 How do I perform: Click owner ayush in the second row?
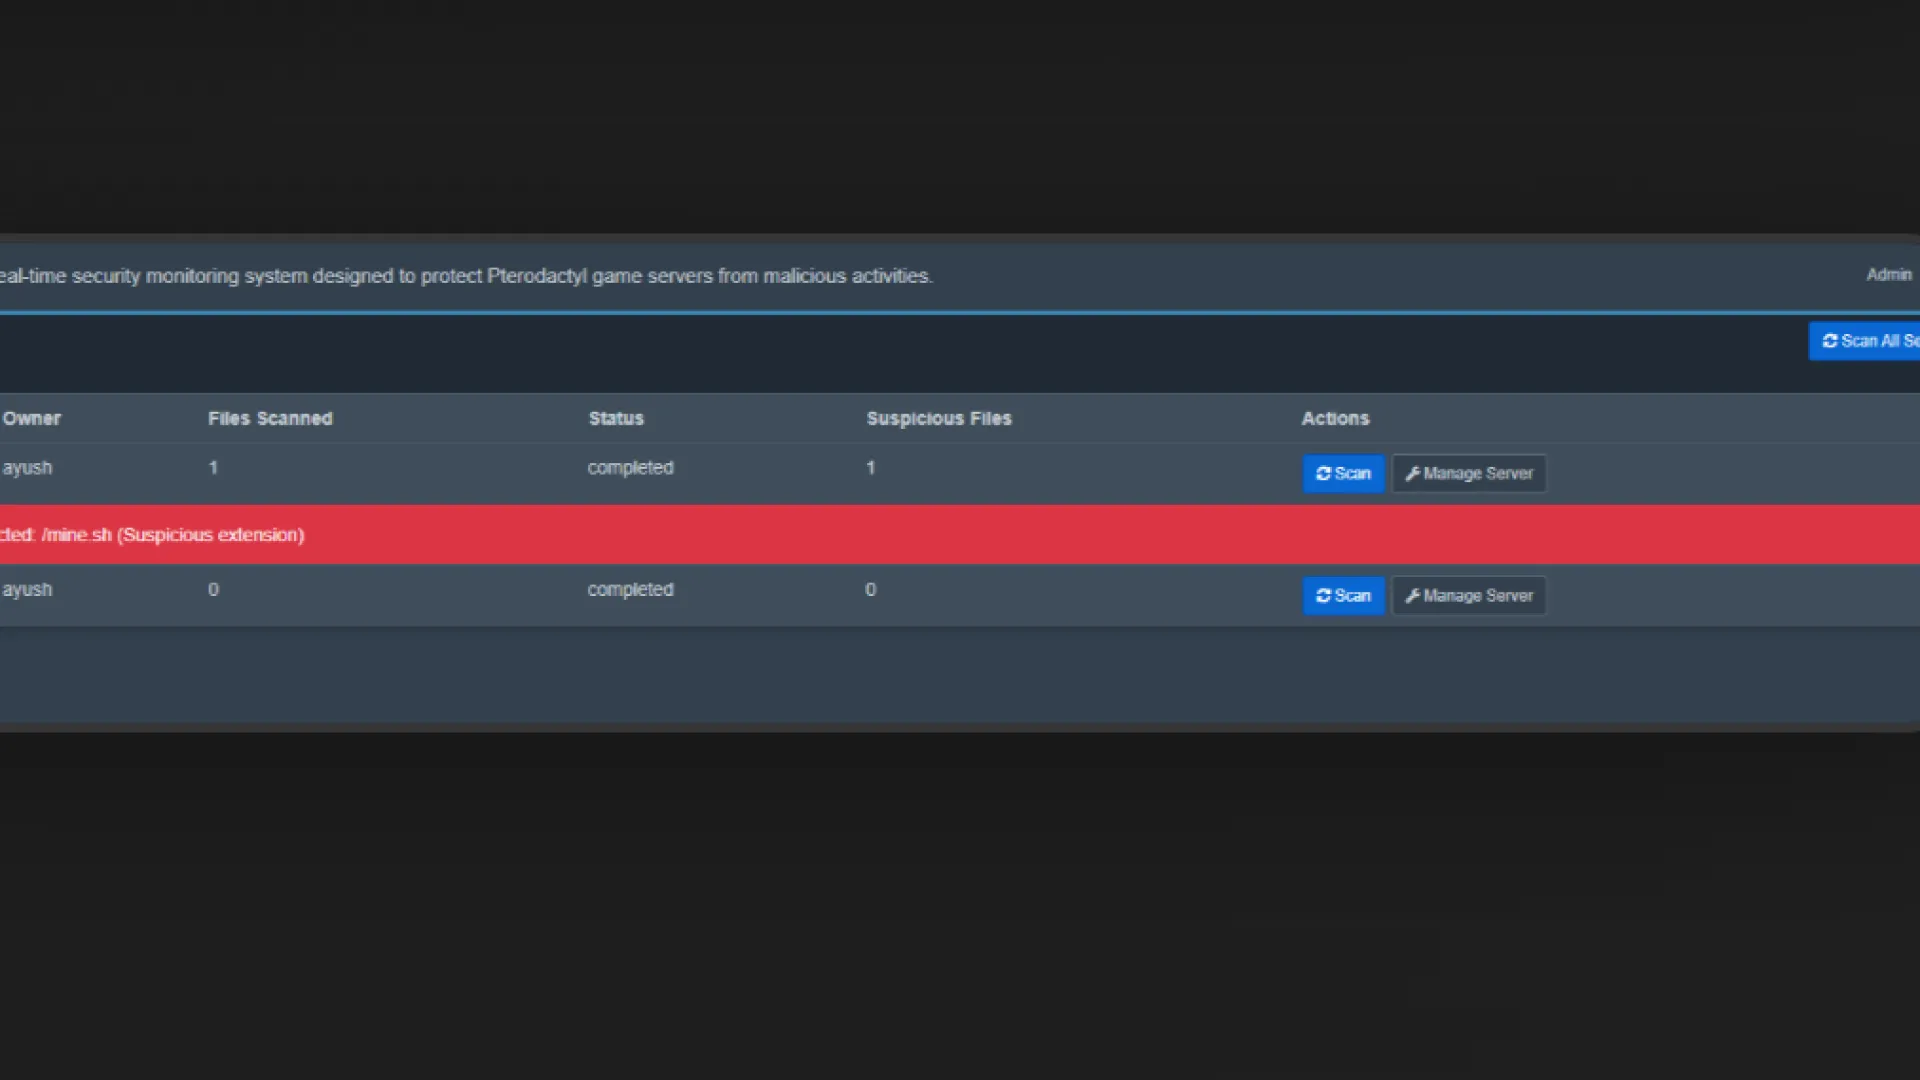point(27,590)
